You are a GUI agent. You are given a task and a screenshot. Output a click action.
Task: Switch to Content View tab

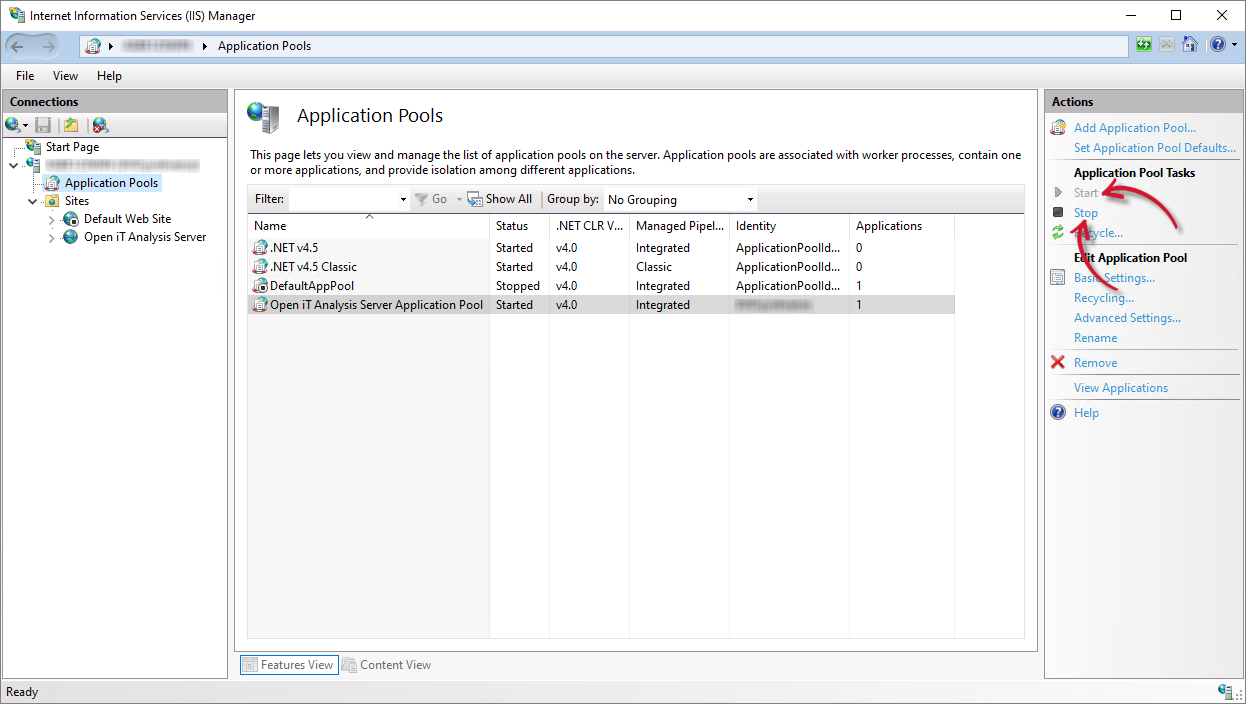394,664
